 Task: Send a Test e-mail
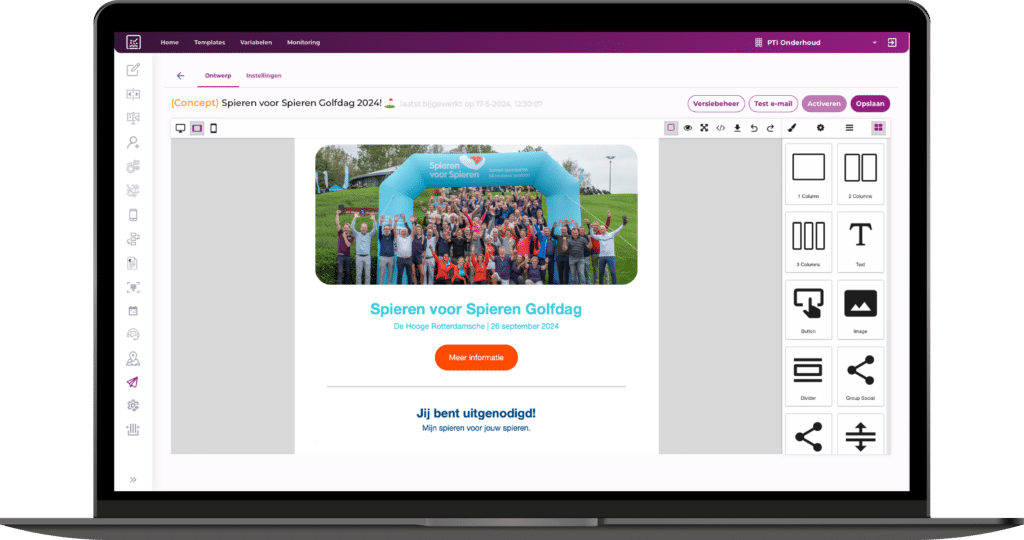pyautogui.click(x=773, y=104)
